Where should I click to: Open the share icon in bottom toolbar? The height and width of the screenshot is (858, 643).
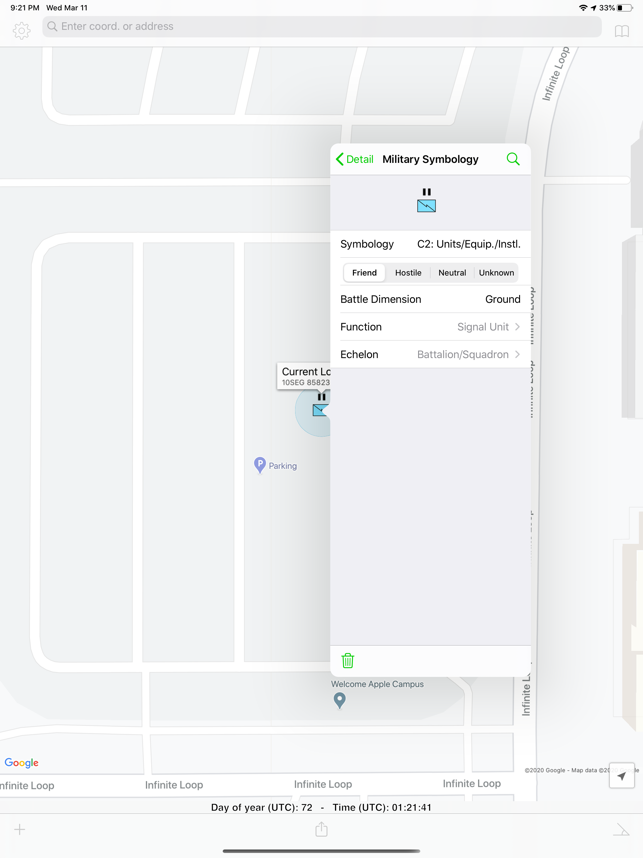321,829
